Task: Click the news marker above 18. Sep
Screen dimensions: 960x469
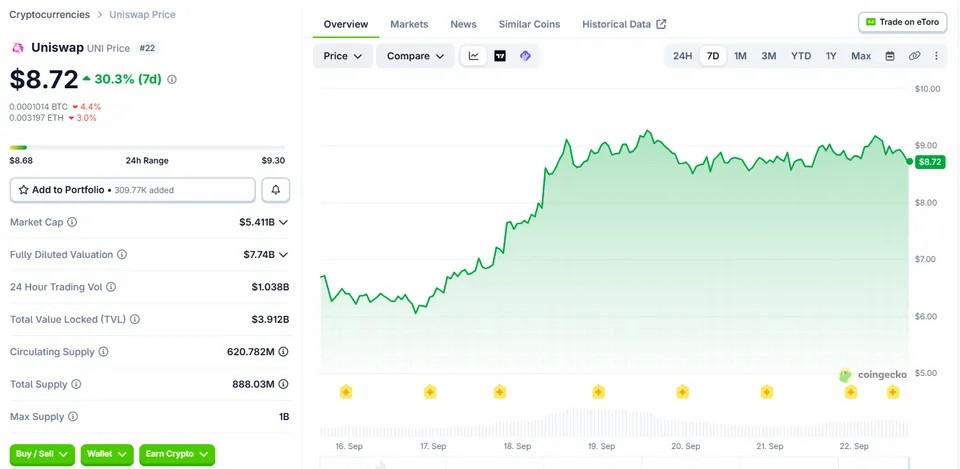Action: coord(500,392)
